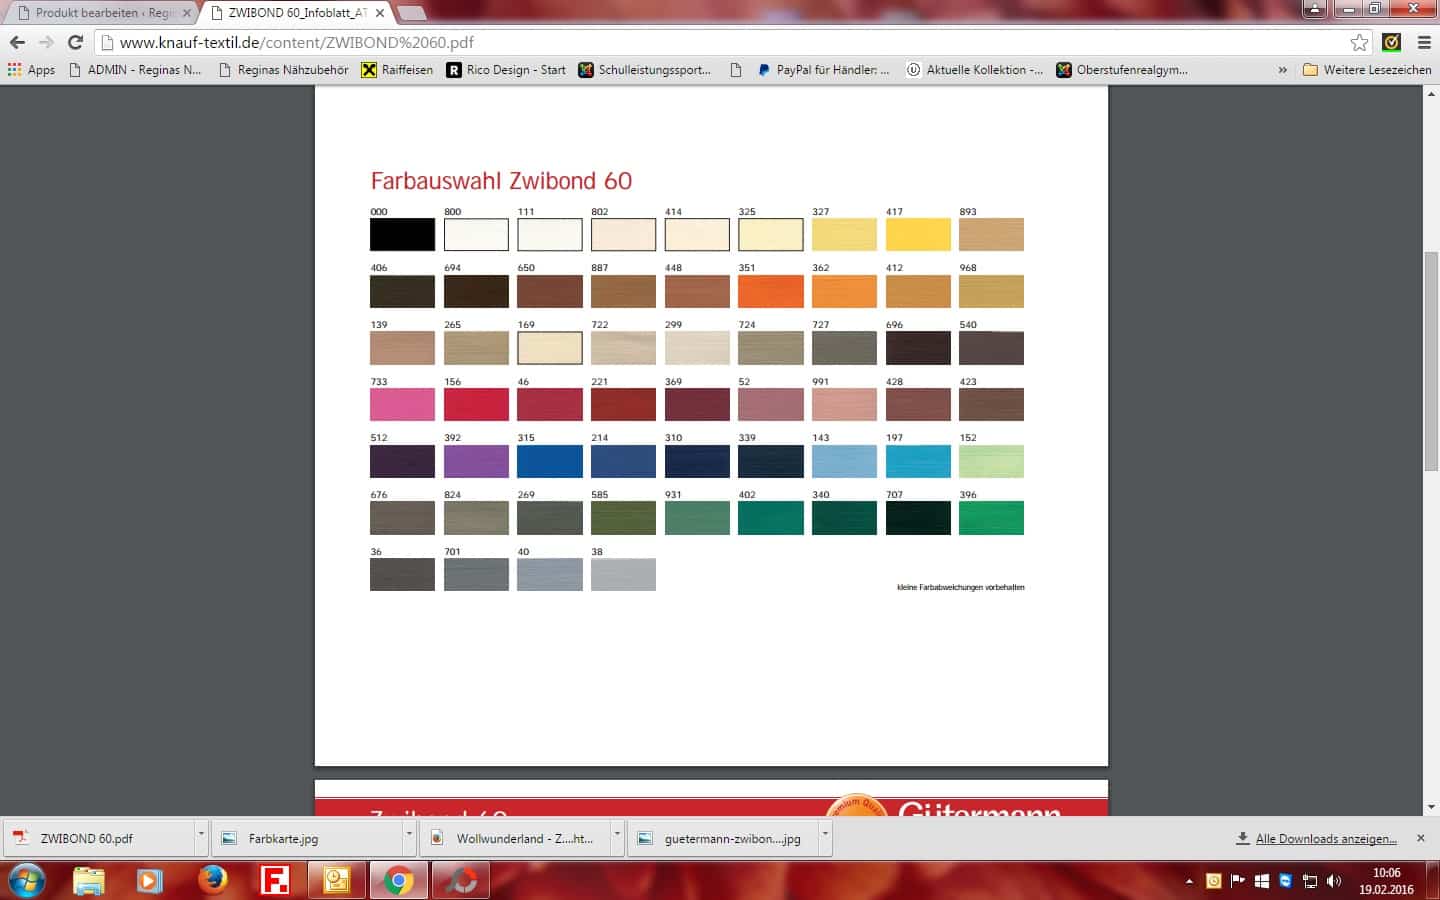Open the Weitere Lesezeichen folder
This screenshot has height=900, width=1440.
[1367, 70]
